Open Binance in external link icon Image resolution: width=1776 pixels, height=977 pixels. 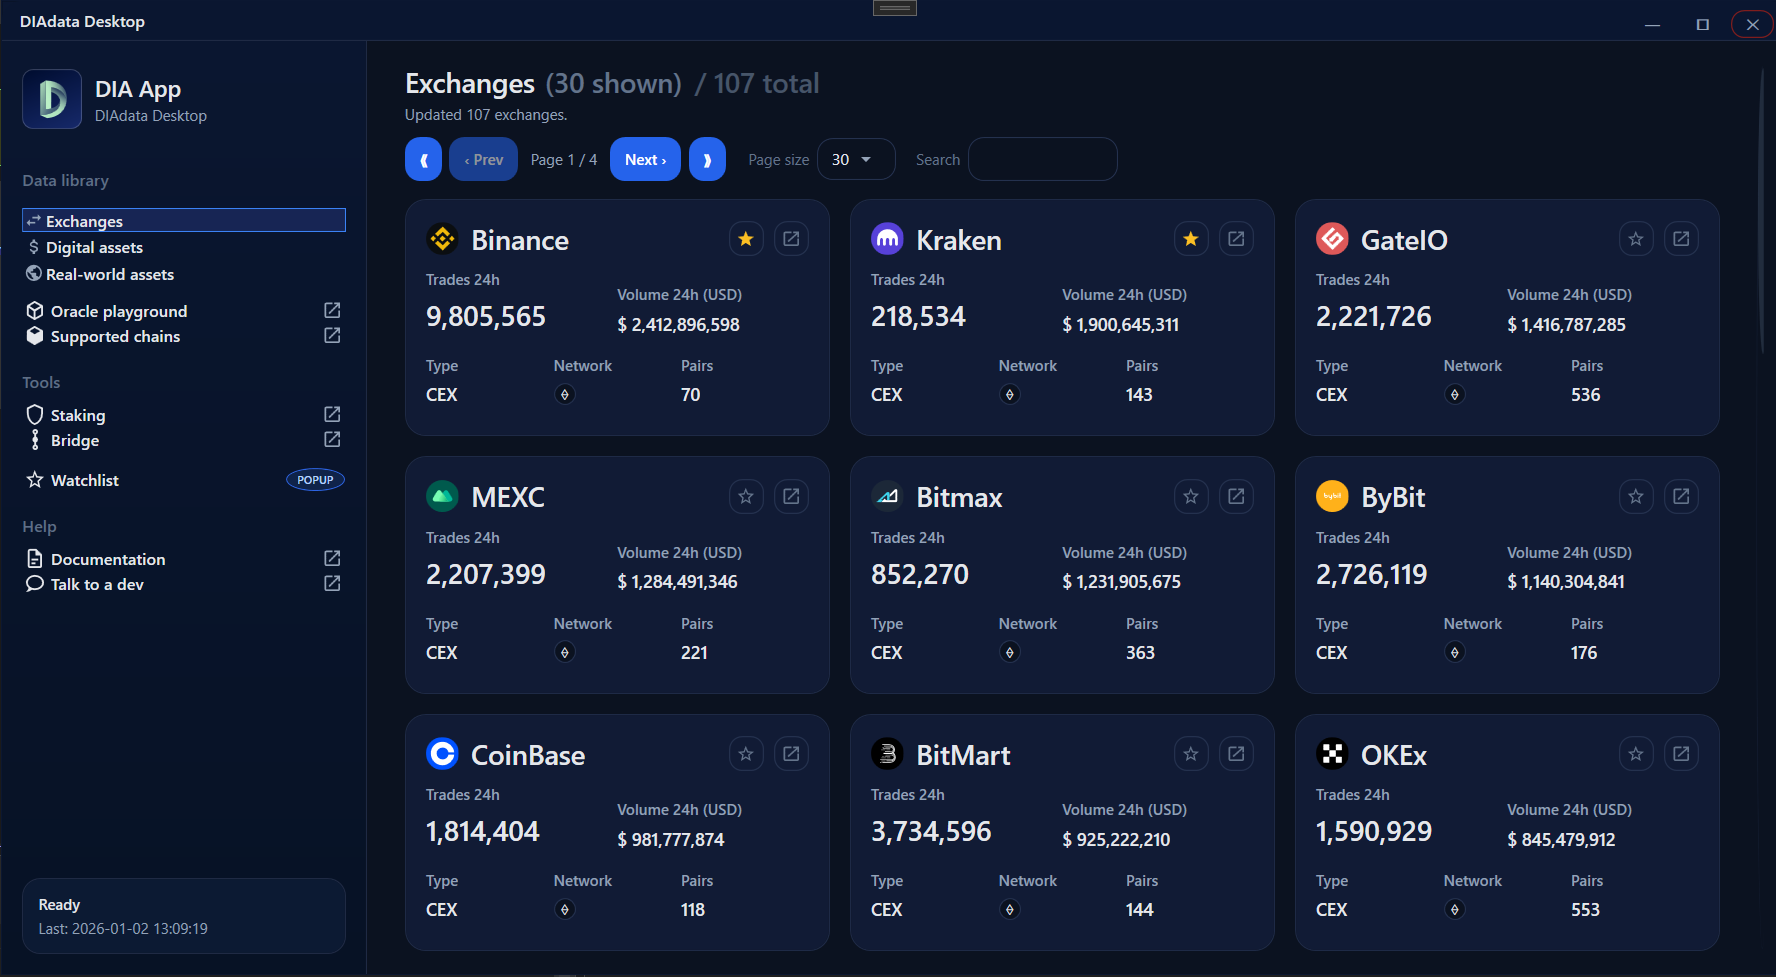pyautogui.click(x=791, y=239)
